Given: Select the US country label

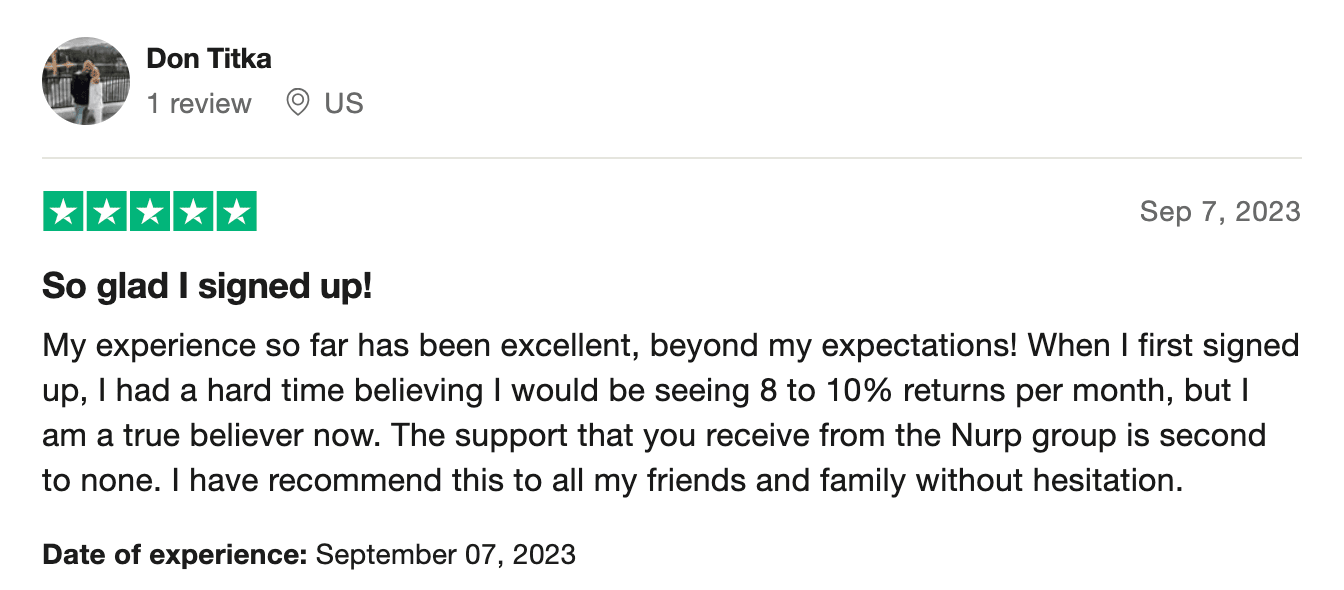Looking at the screenshot, I should [x=344, y=103].
